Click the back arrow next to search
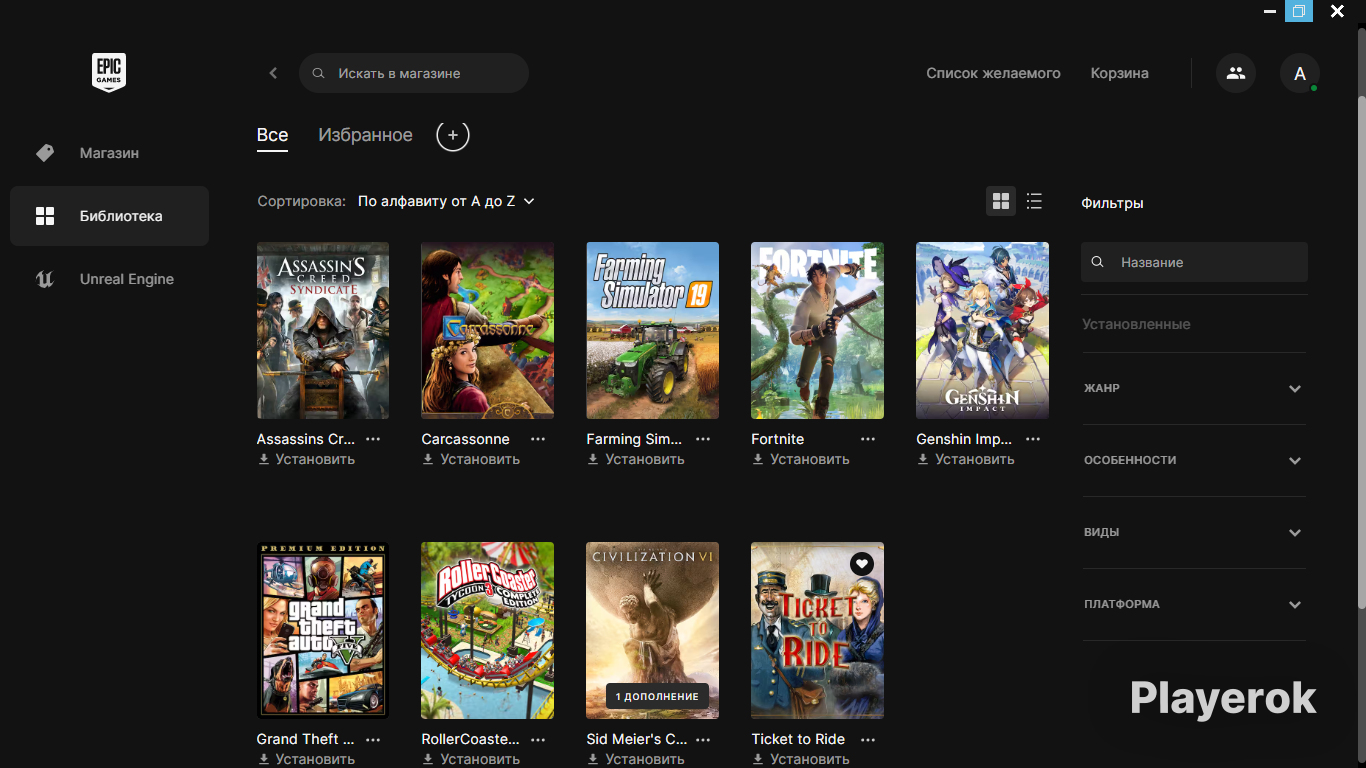 273,73
